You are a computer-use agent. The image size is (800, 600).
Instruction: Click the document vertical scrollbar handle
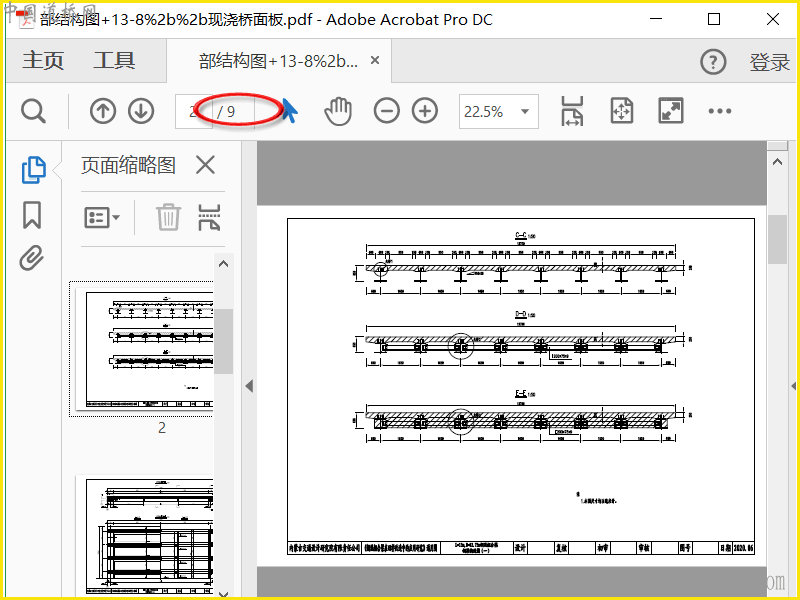777,239
